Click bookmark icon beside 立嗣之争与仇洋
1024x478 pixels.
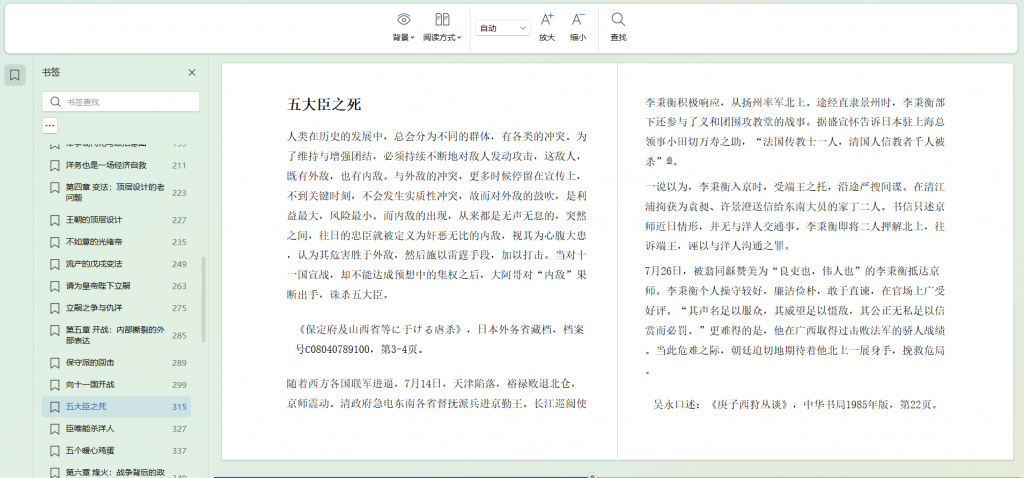point(54,308)
